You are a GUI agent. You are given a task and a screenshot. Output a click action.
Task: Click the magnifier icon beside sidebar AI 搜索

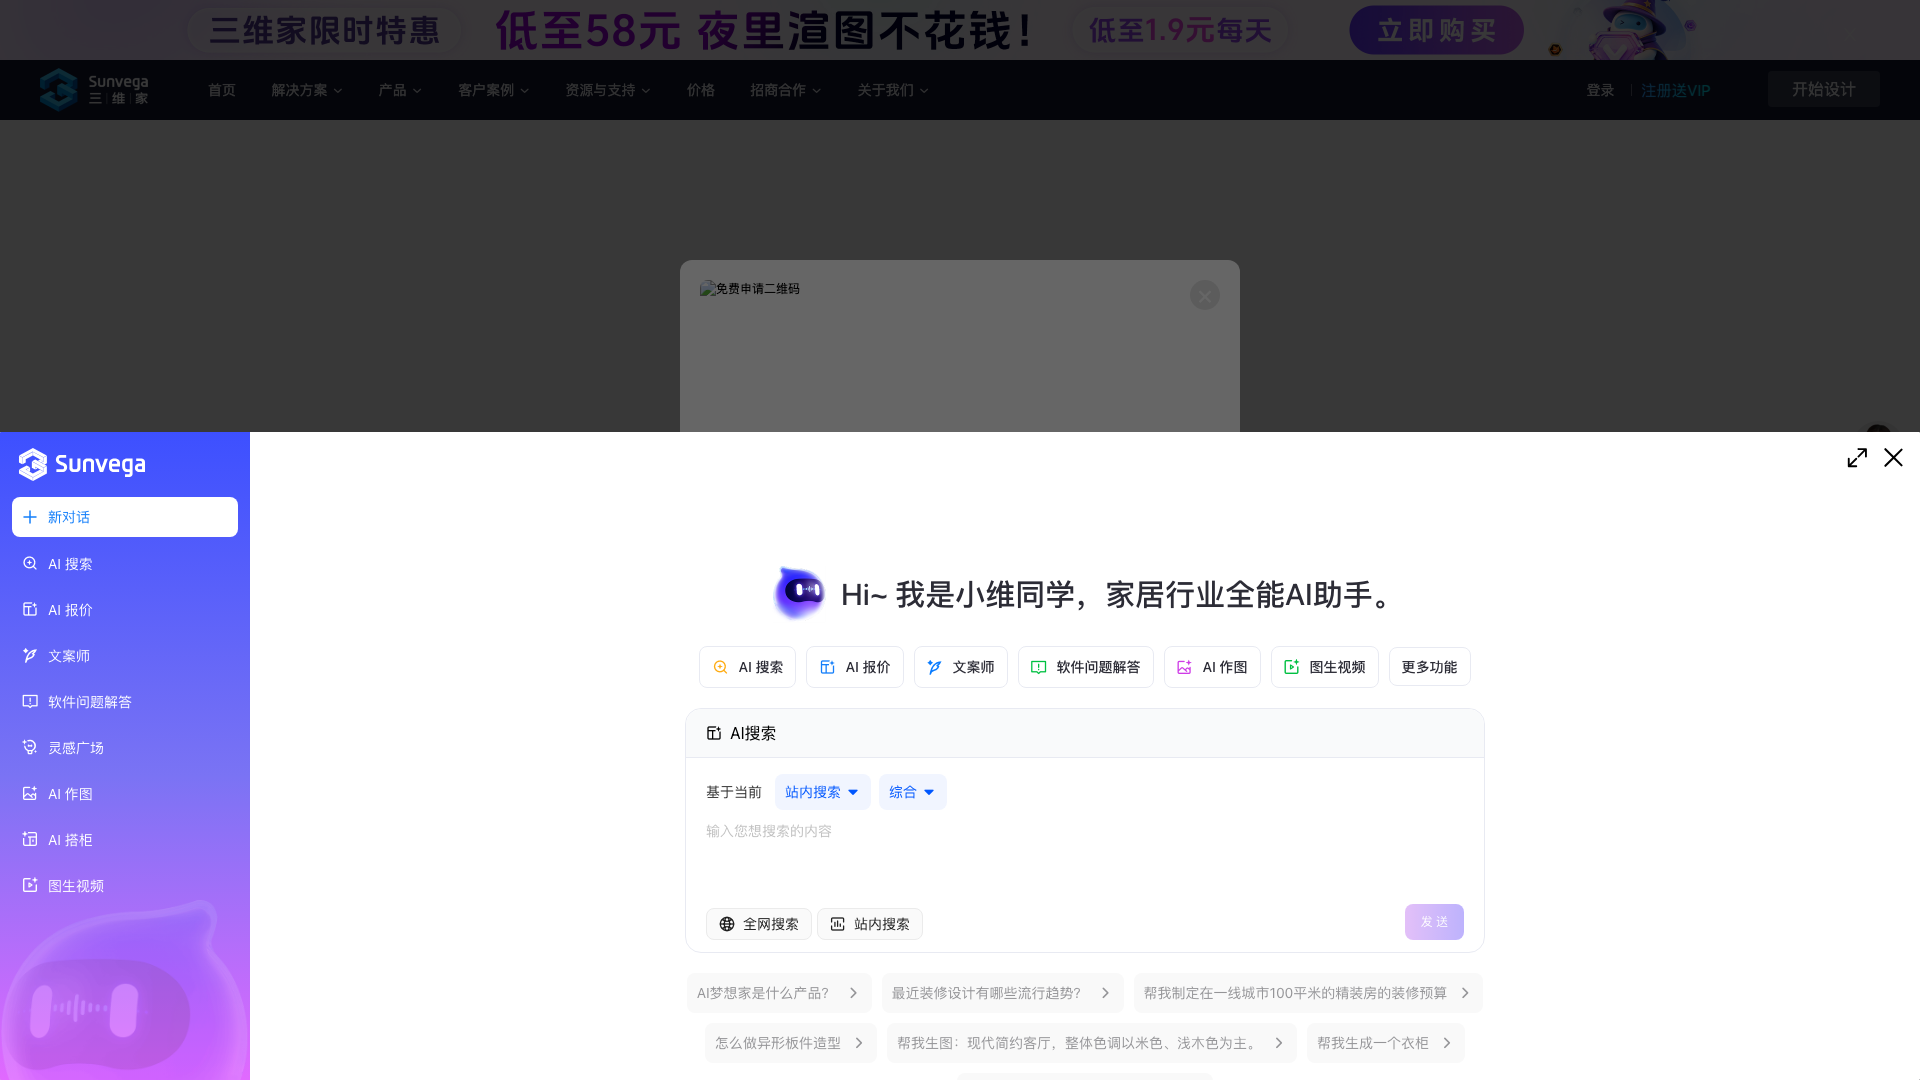30,563
